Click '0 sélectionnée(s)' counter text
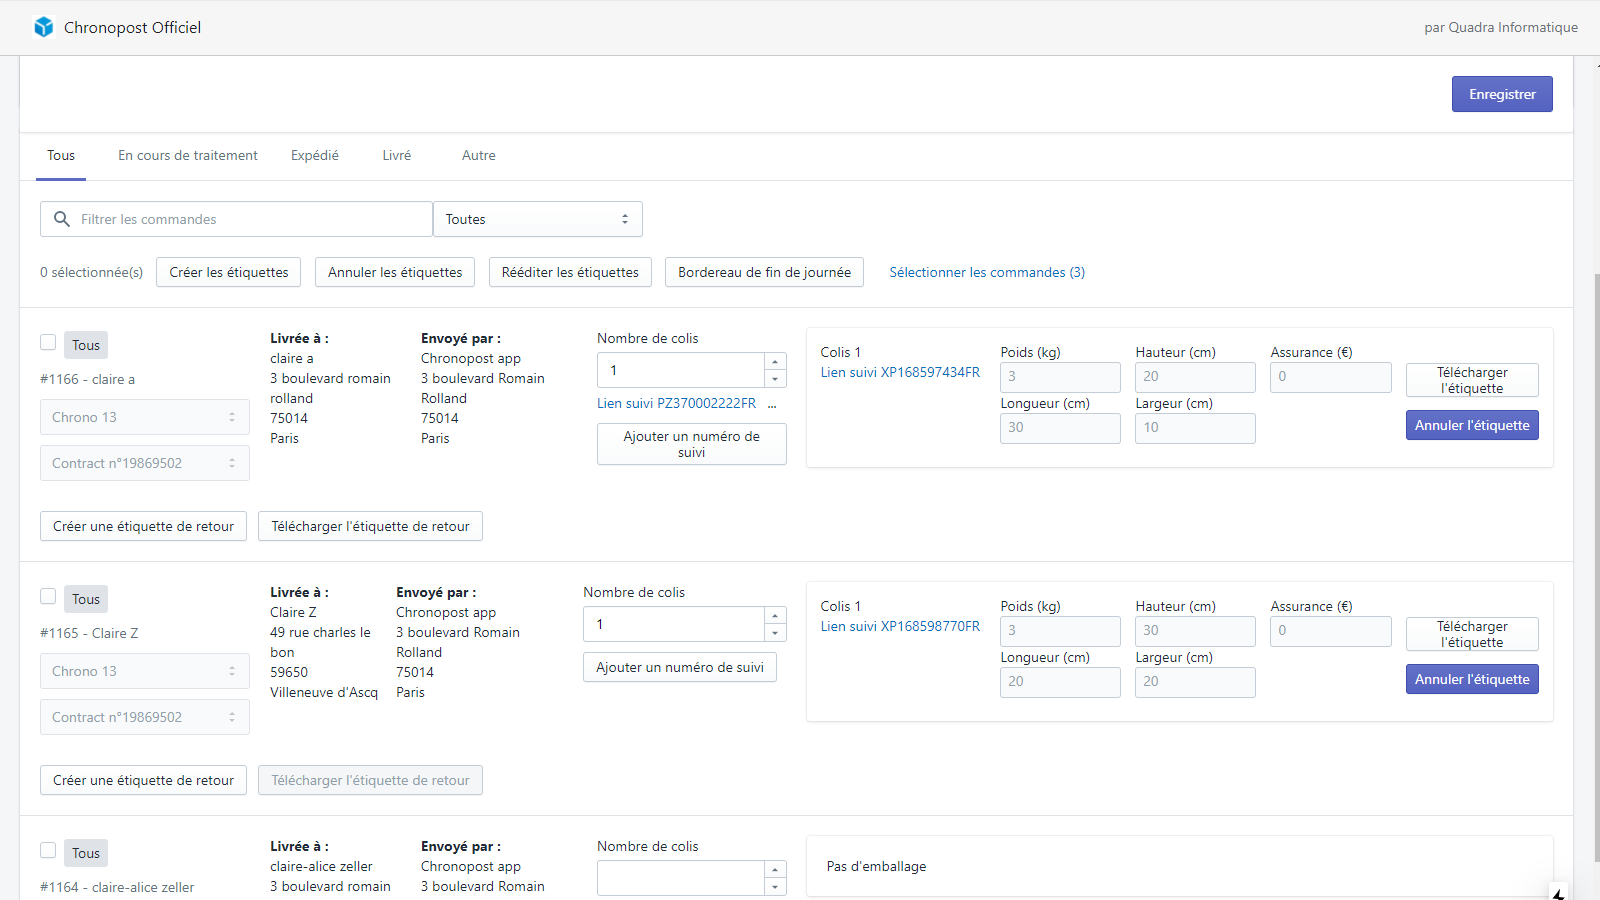The image size is (1600, 900). pyautogui.click(x=91, y=272)
